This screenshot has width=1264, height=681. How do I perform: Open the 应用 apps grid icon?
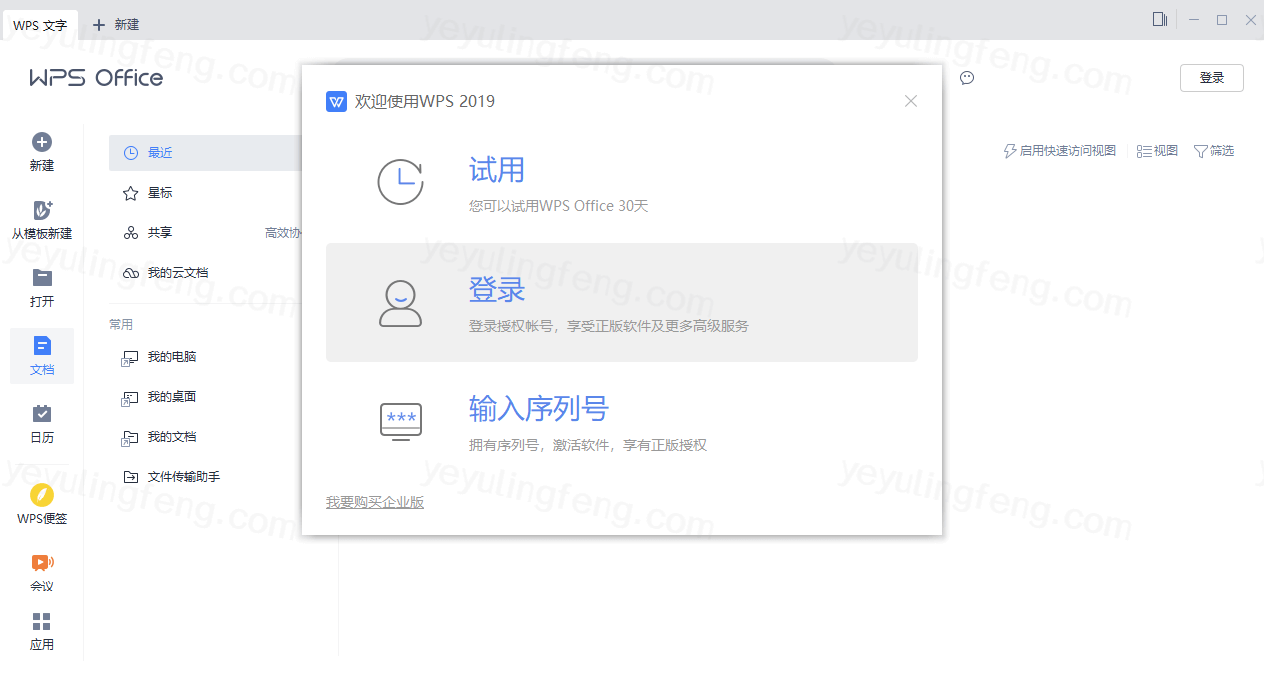click(42, 622)
